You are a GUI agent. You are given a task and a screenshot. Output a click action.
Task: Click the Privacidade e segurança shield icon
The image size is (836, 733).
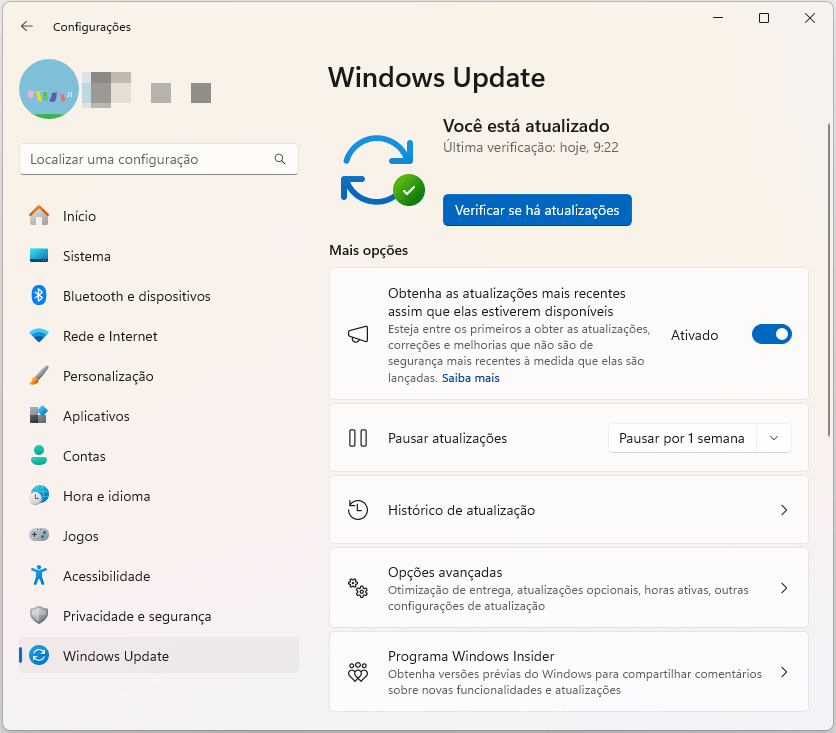(x=40, y=616)
